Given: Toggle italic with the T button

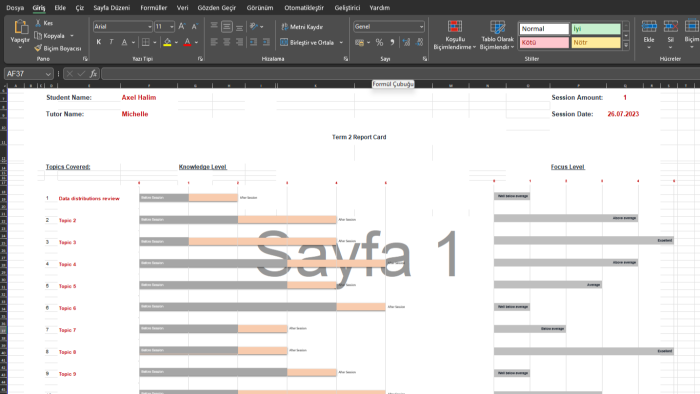Looking at the screenshot, I should [111, 42].
